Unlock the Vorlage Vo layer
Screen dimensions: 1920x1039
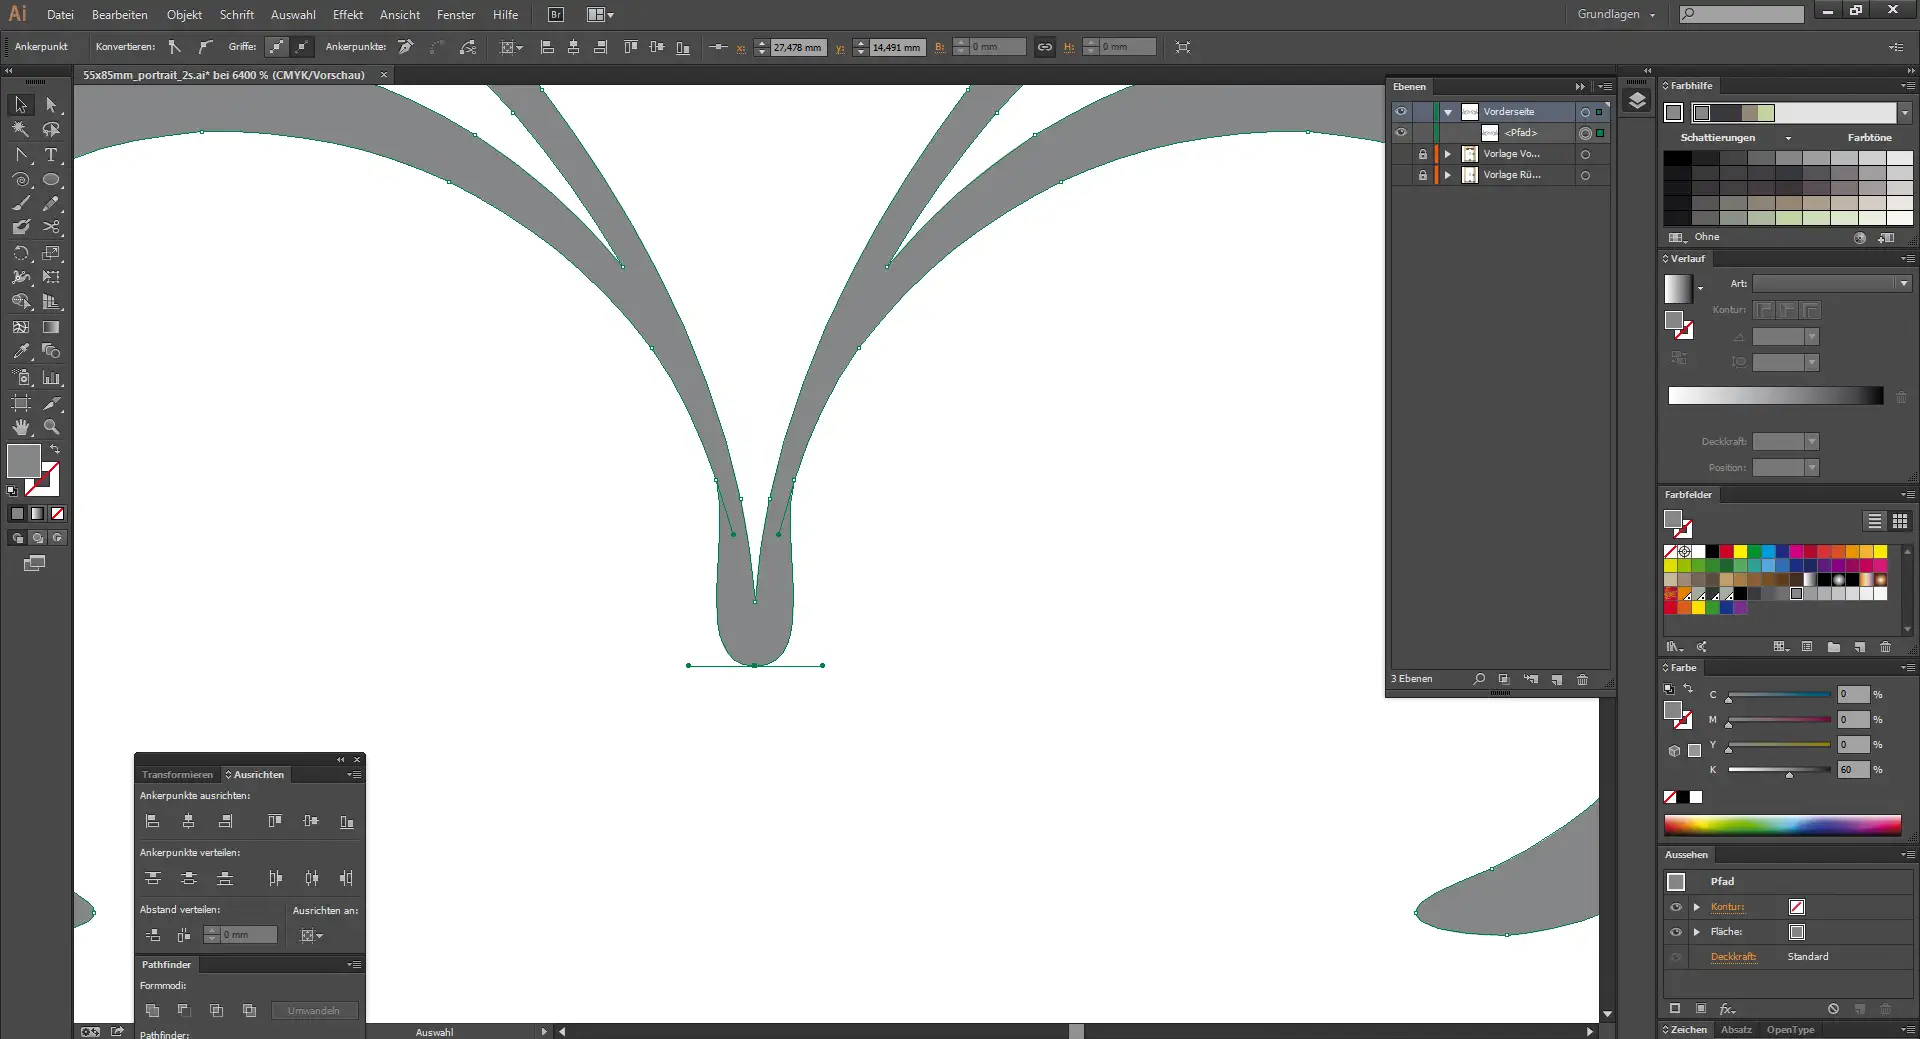coord(1423,154)
